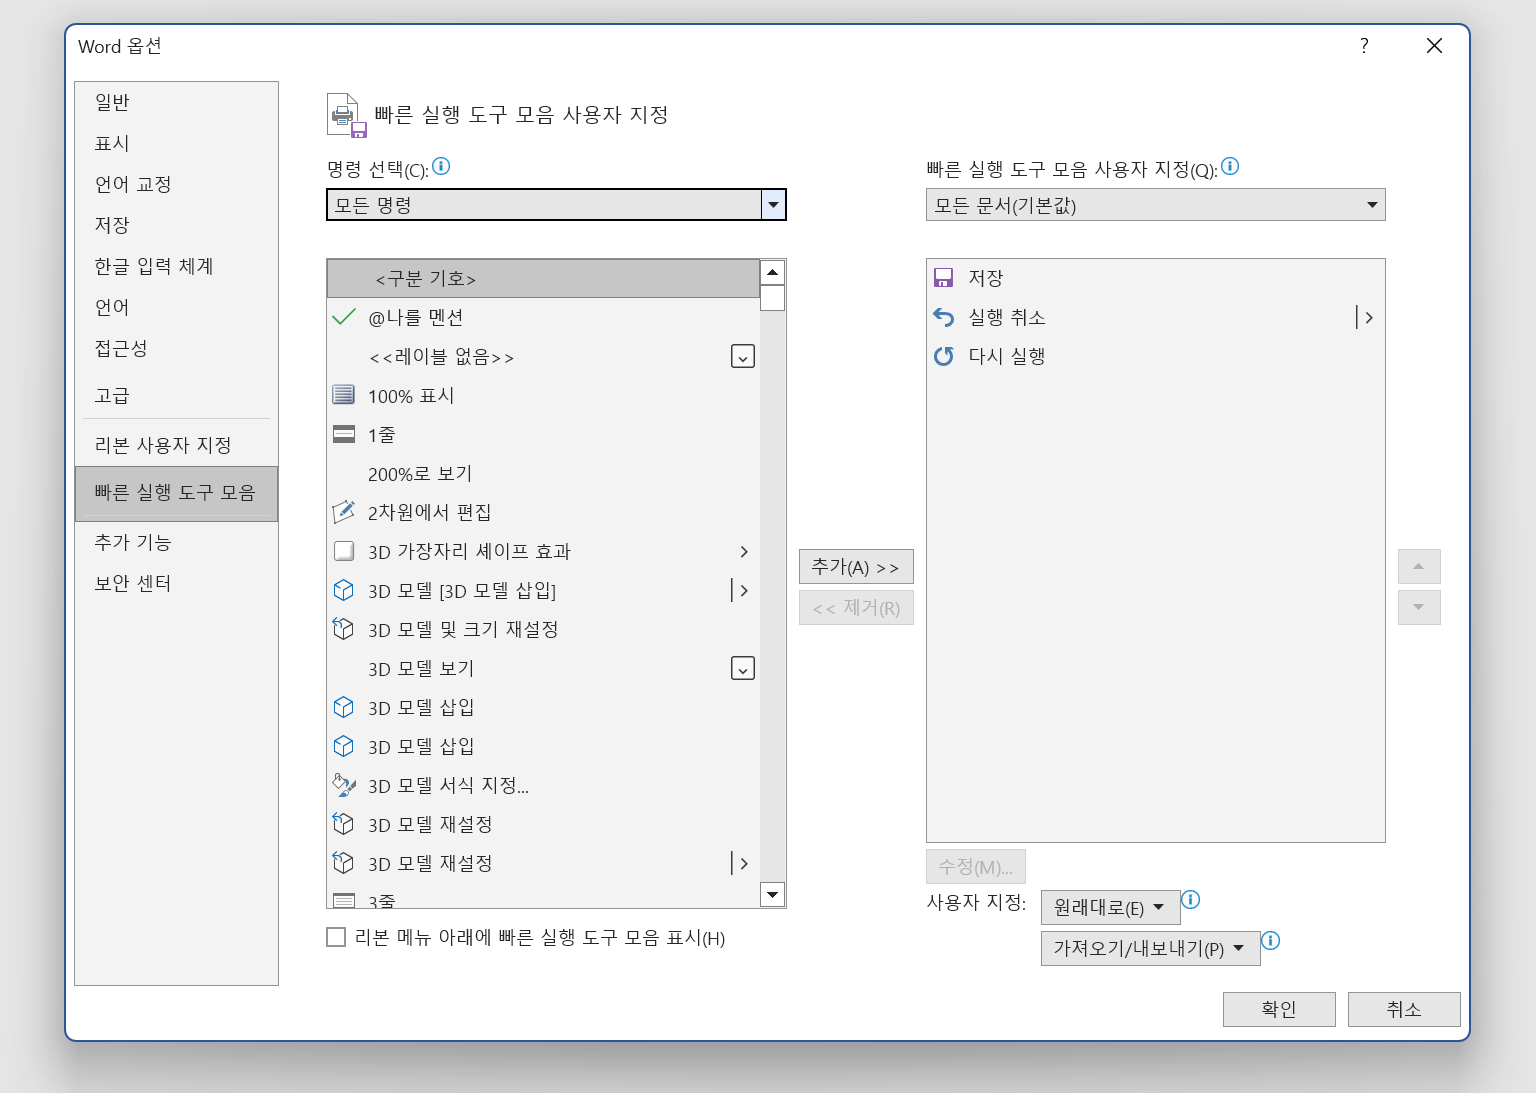Click the 100% 표시 page icon

[343, 395]
